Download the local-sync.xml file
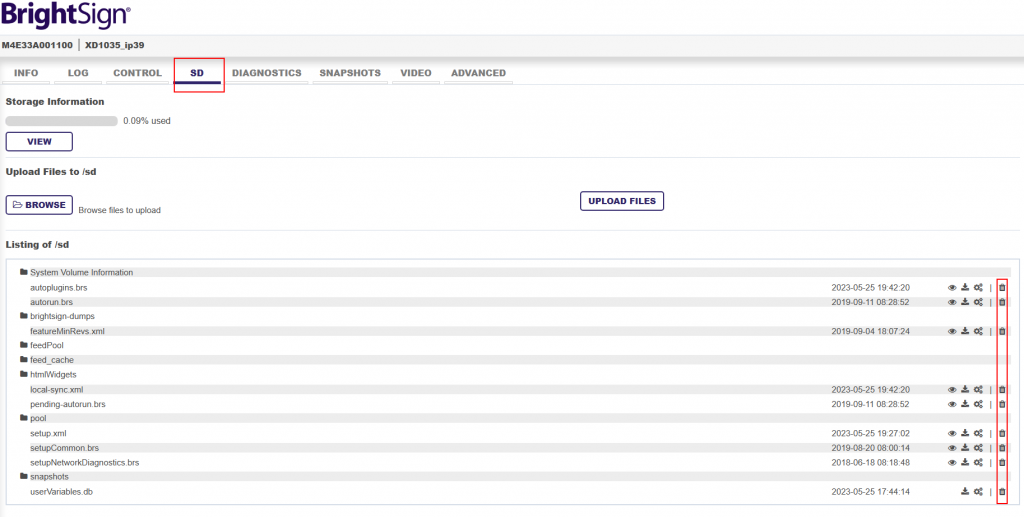 tap(965, 390)
